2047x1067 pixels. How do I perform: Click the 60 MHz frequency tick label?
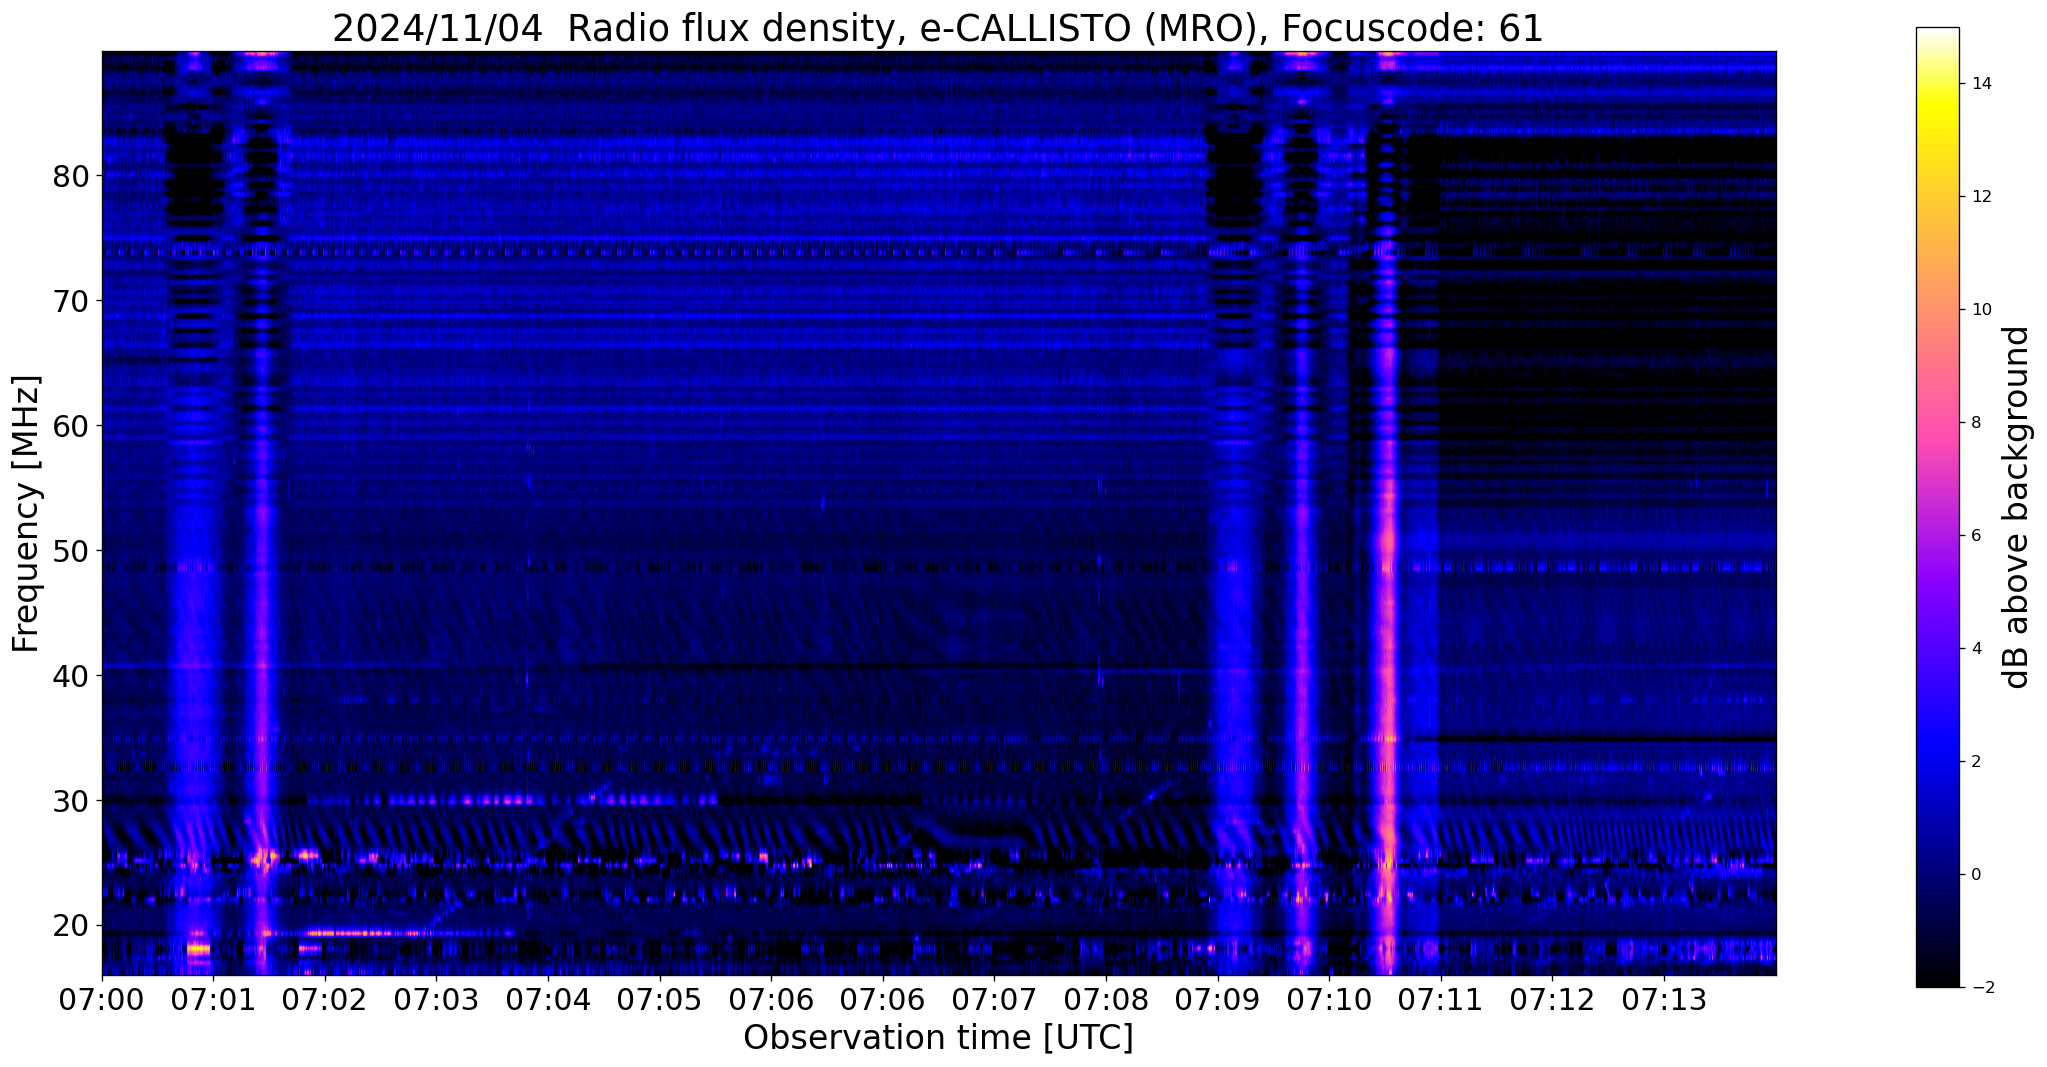click(71, 426)
